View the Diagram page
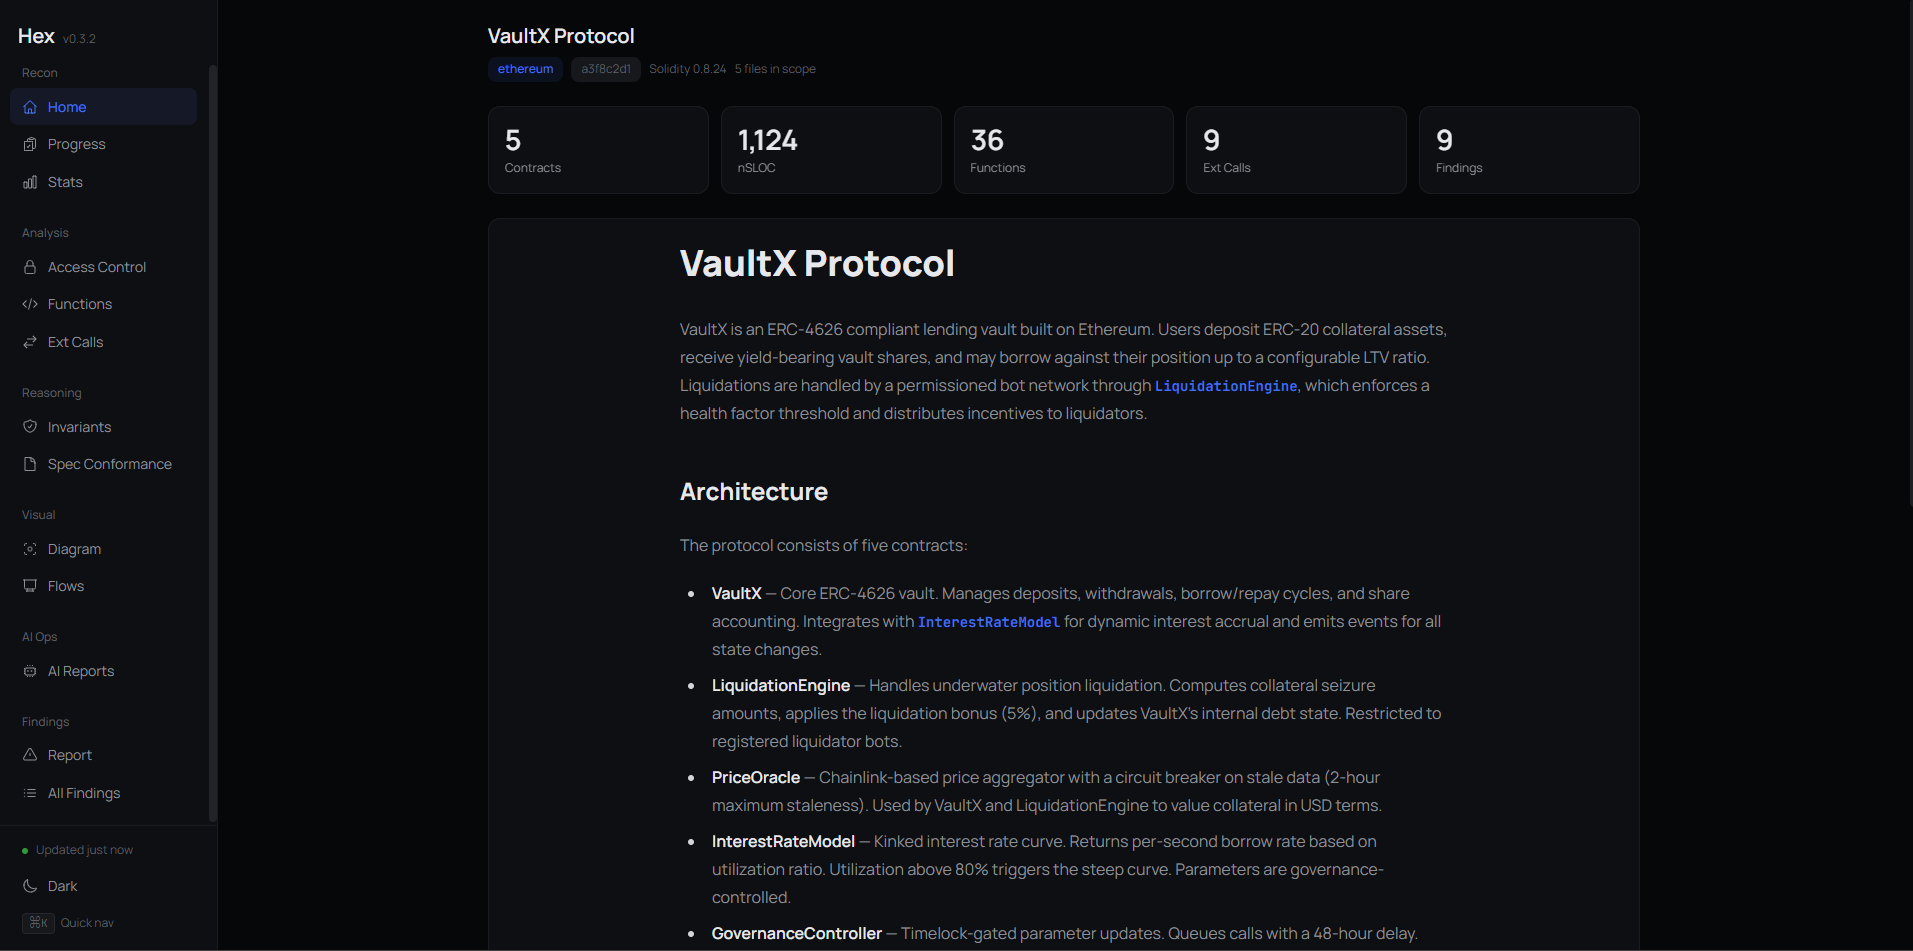 coord(74,549)
